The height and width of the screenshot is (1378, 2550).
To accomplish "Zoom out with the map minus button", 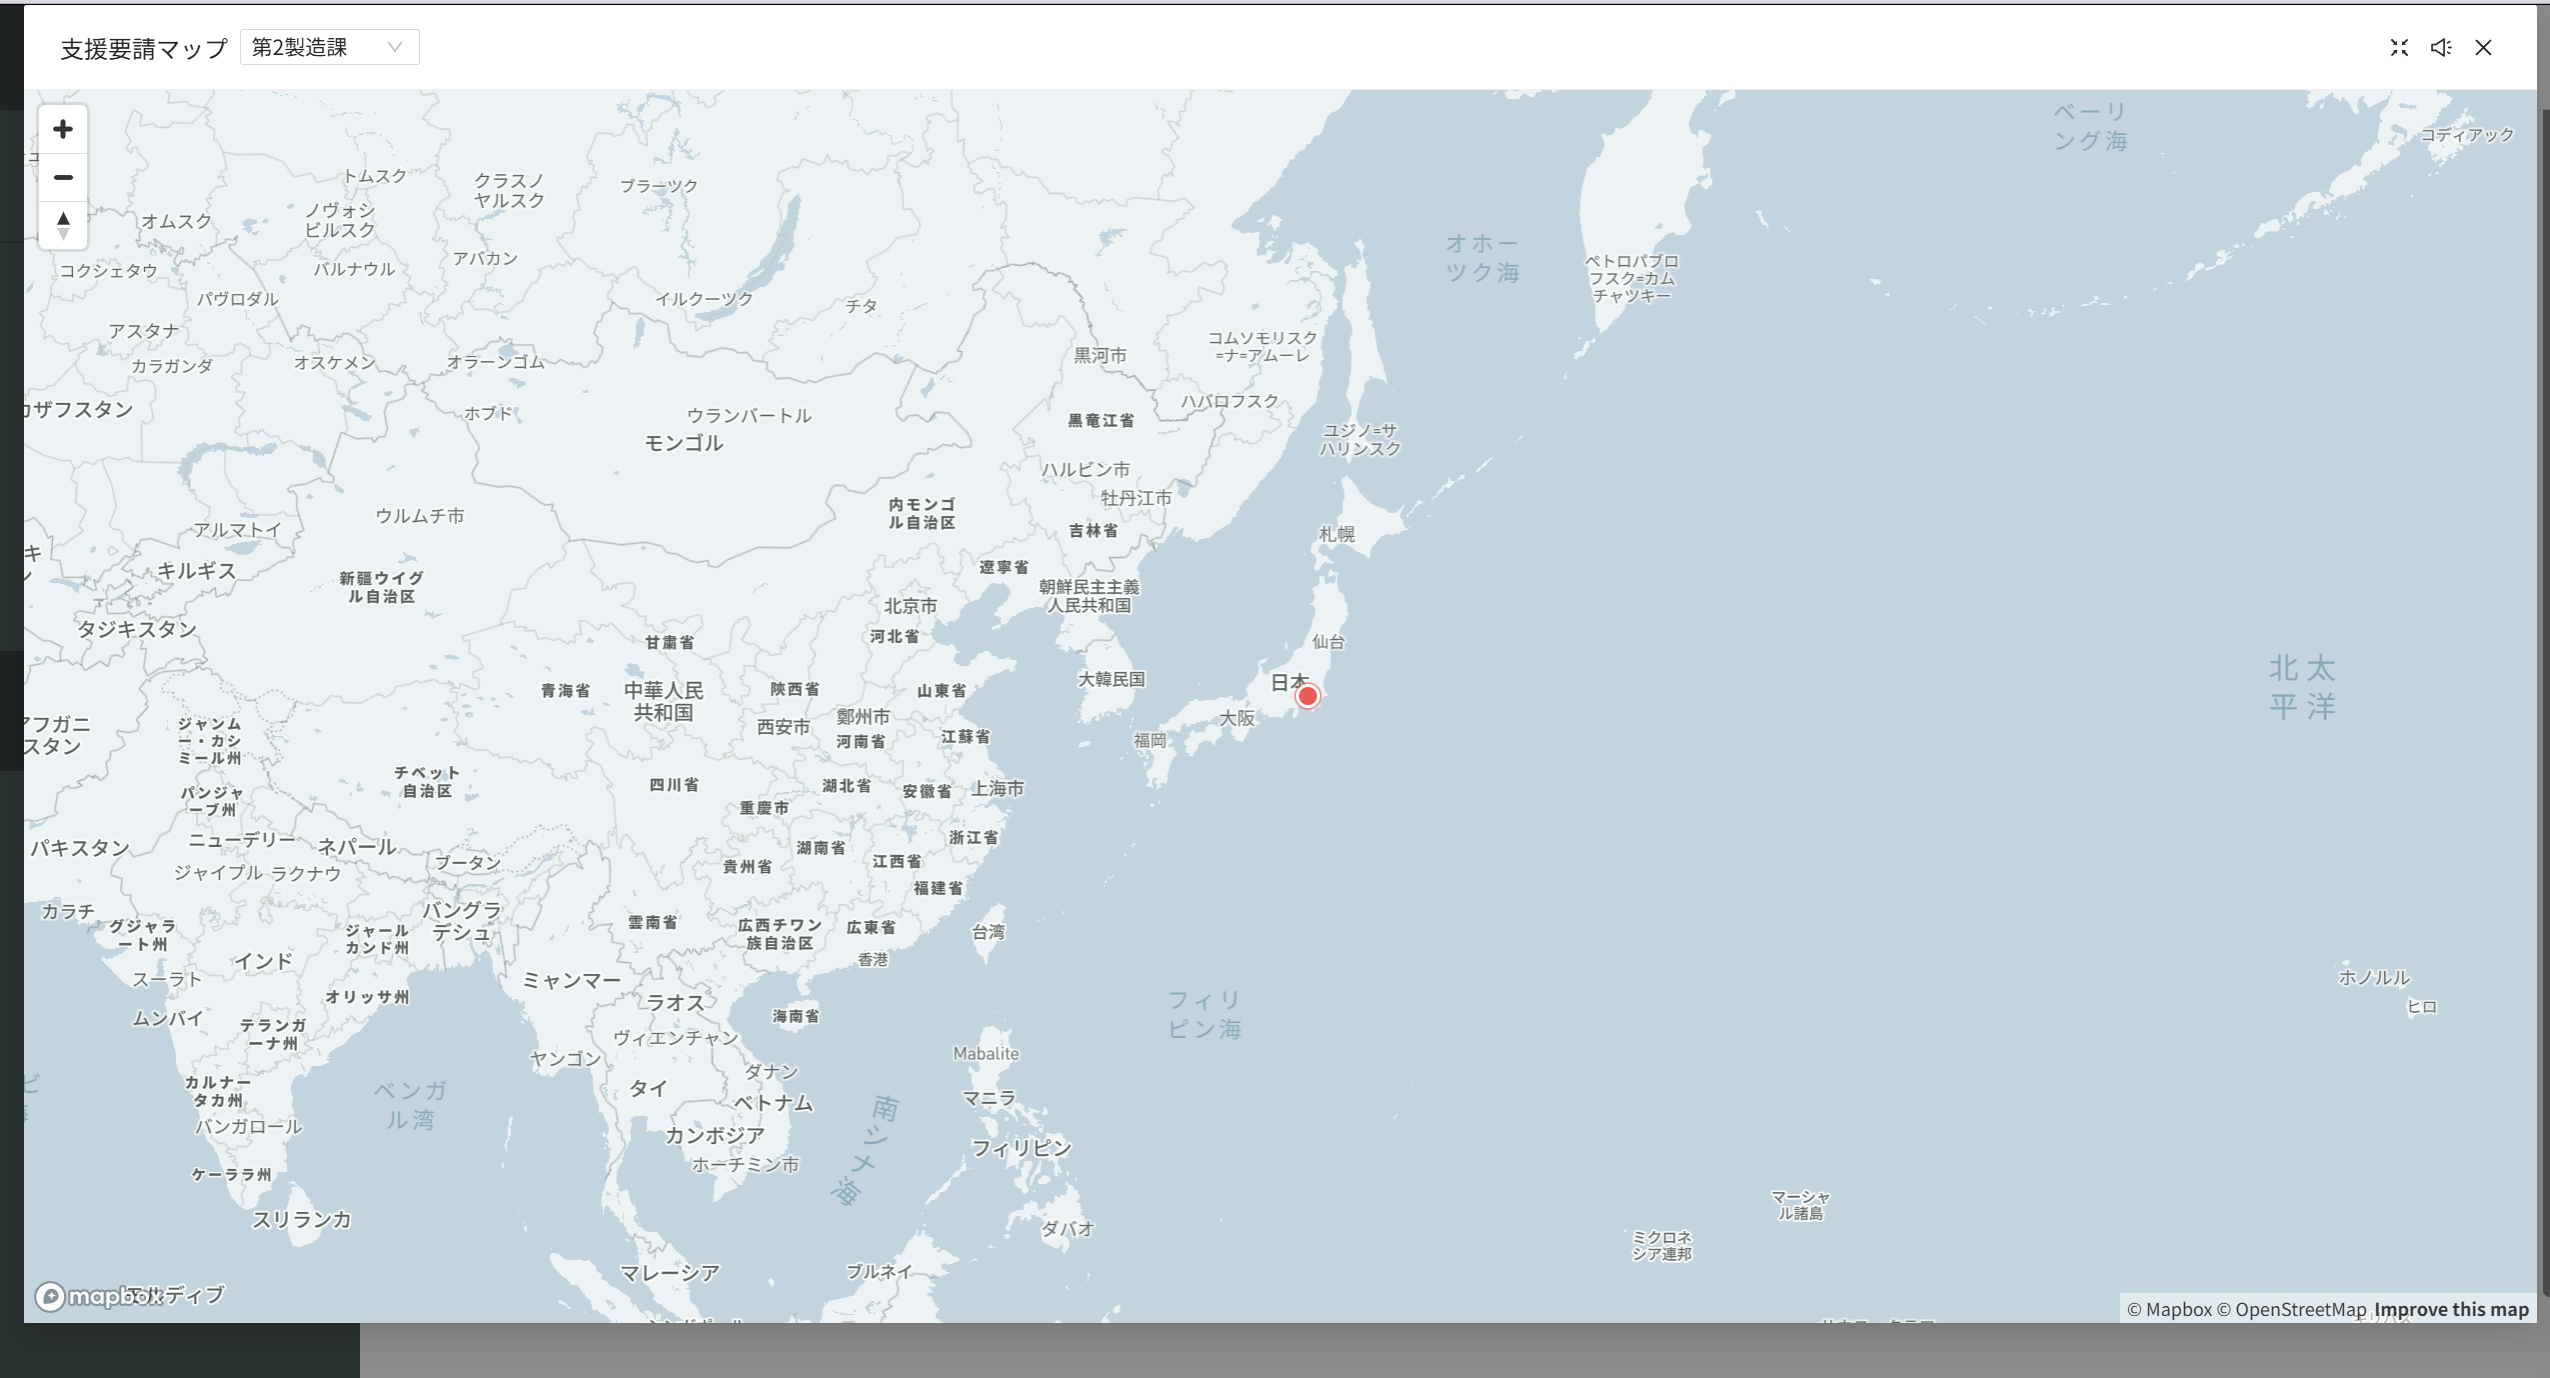I will 63,178.
